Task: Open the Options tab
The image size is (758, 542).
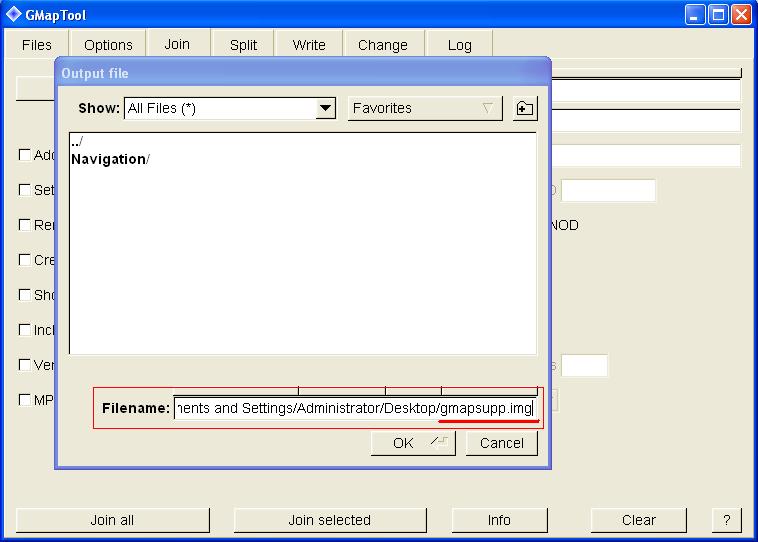Action: pos(108,45)
